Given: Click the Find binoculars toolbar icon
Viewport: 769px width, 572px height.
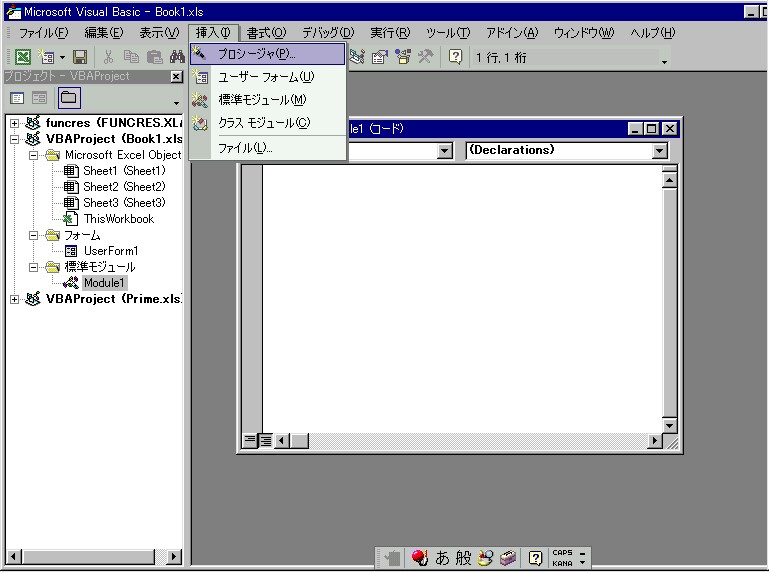Looking at the screenshot, I should click(177, 57).
